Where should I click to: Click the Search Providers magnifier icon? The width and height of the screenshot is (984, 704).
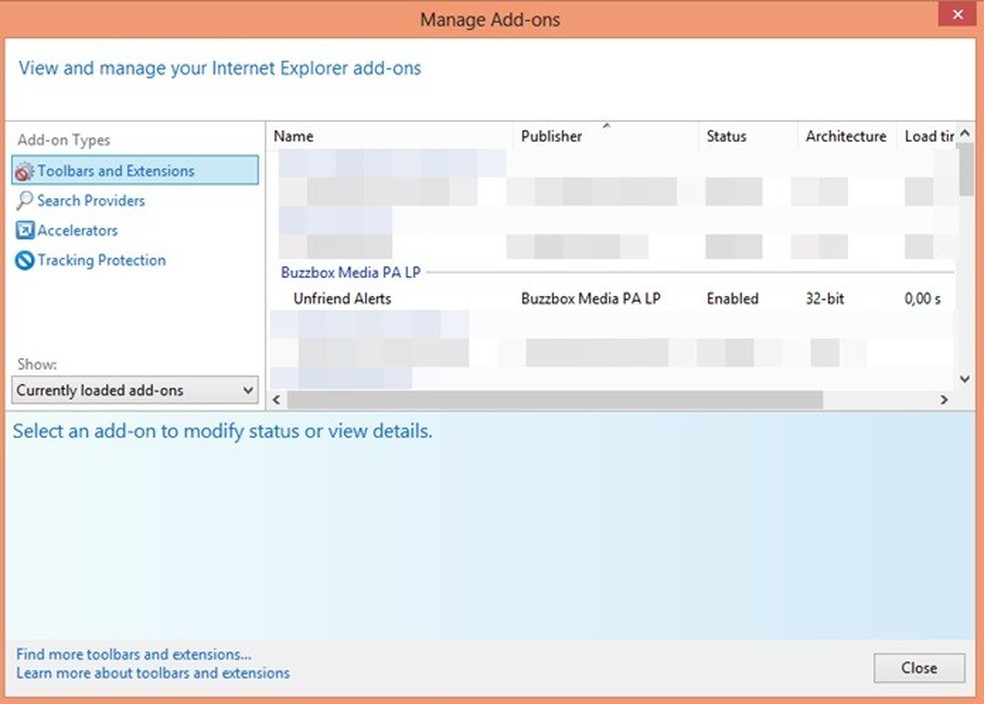coord(25,201)
